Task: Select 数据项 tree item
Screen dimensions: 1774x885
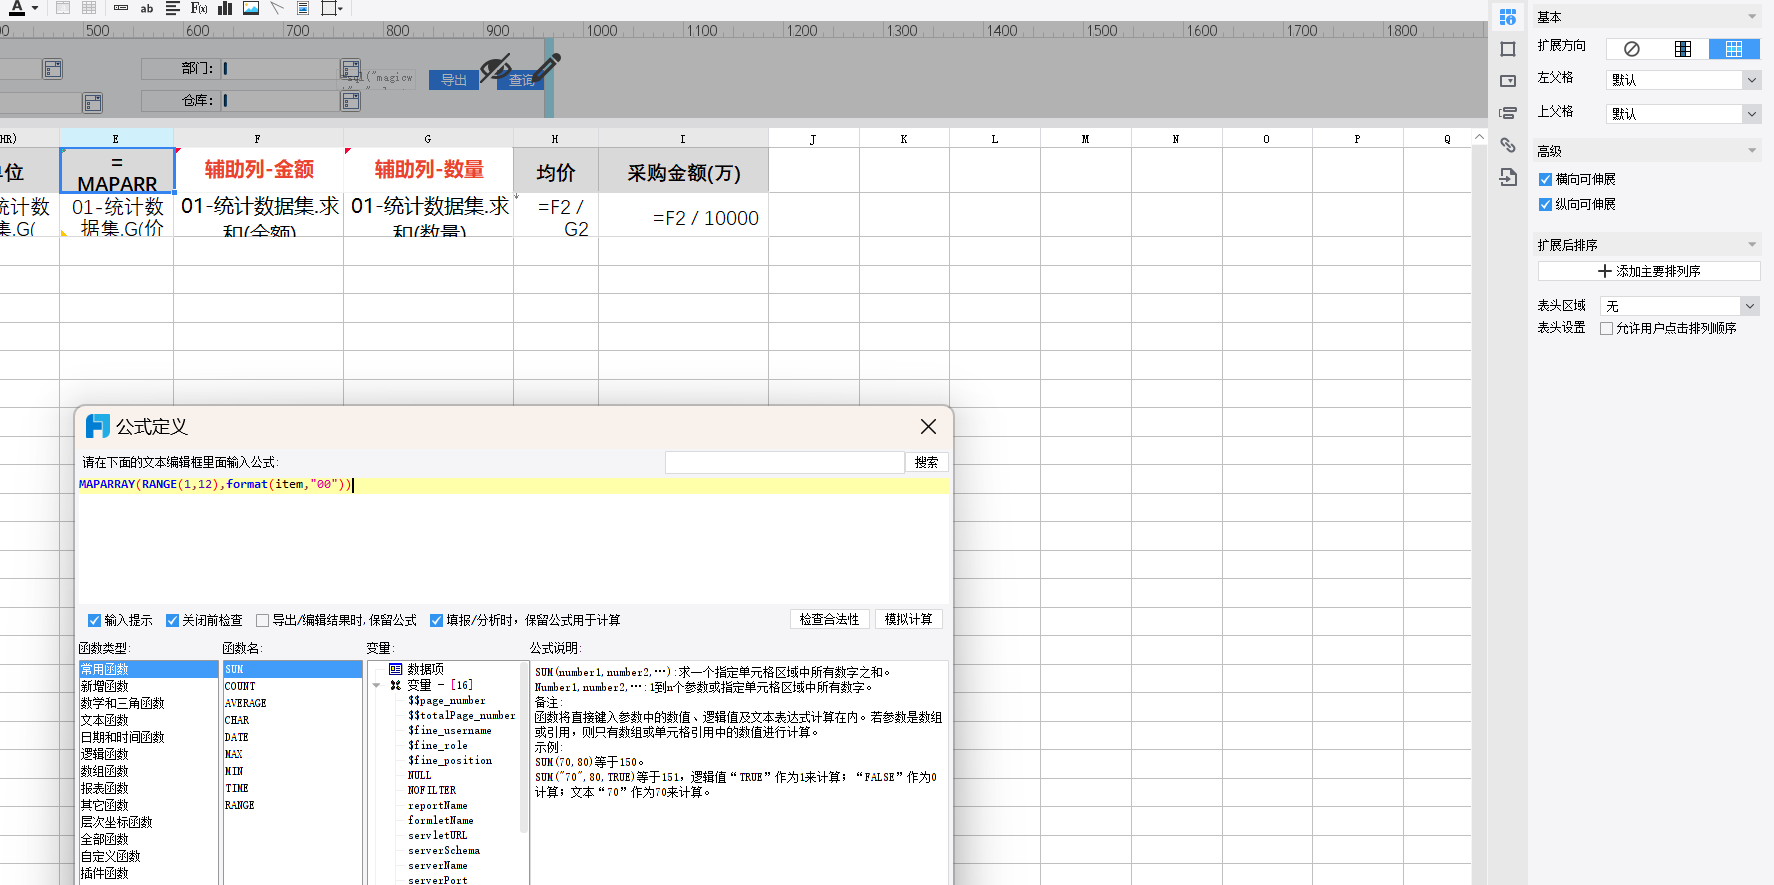Action: click(426, 669)
